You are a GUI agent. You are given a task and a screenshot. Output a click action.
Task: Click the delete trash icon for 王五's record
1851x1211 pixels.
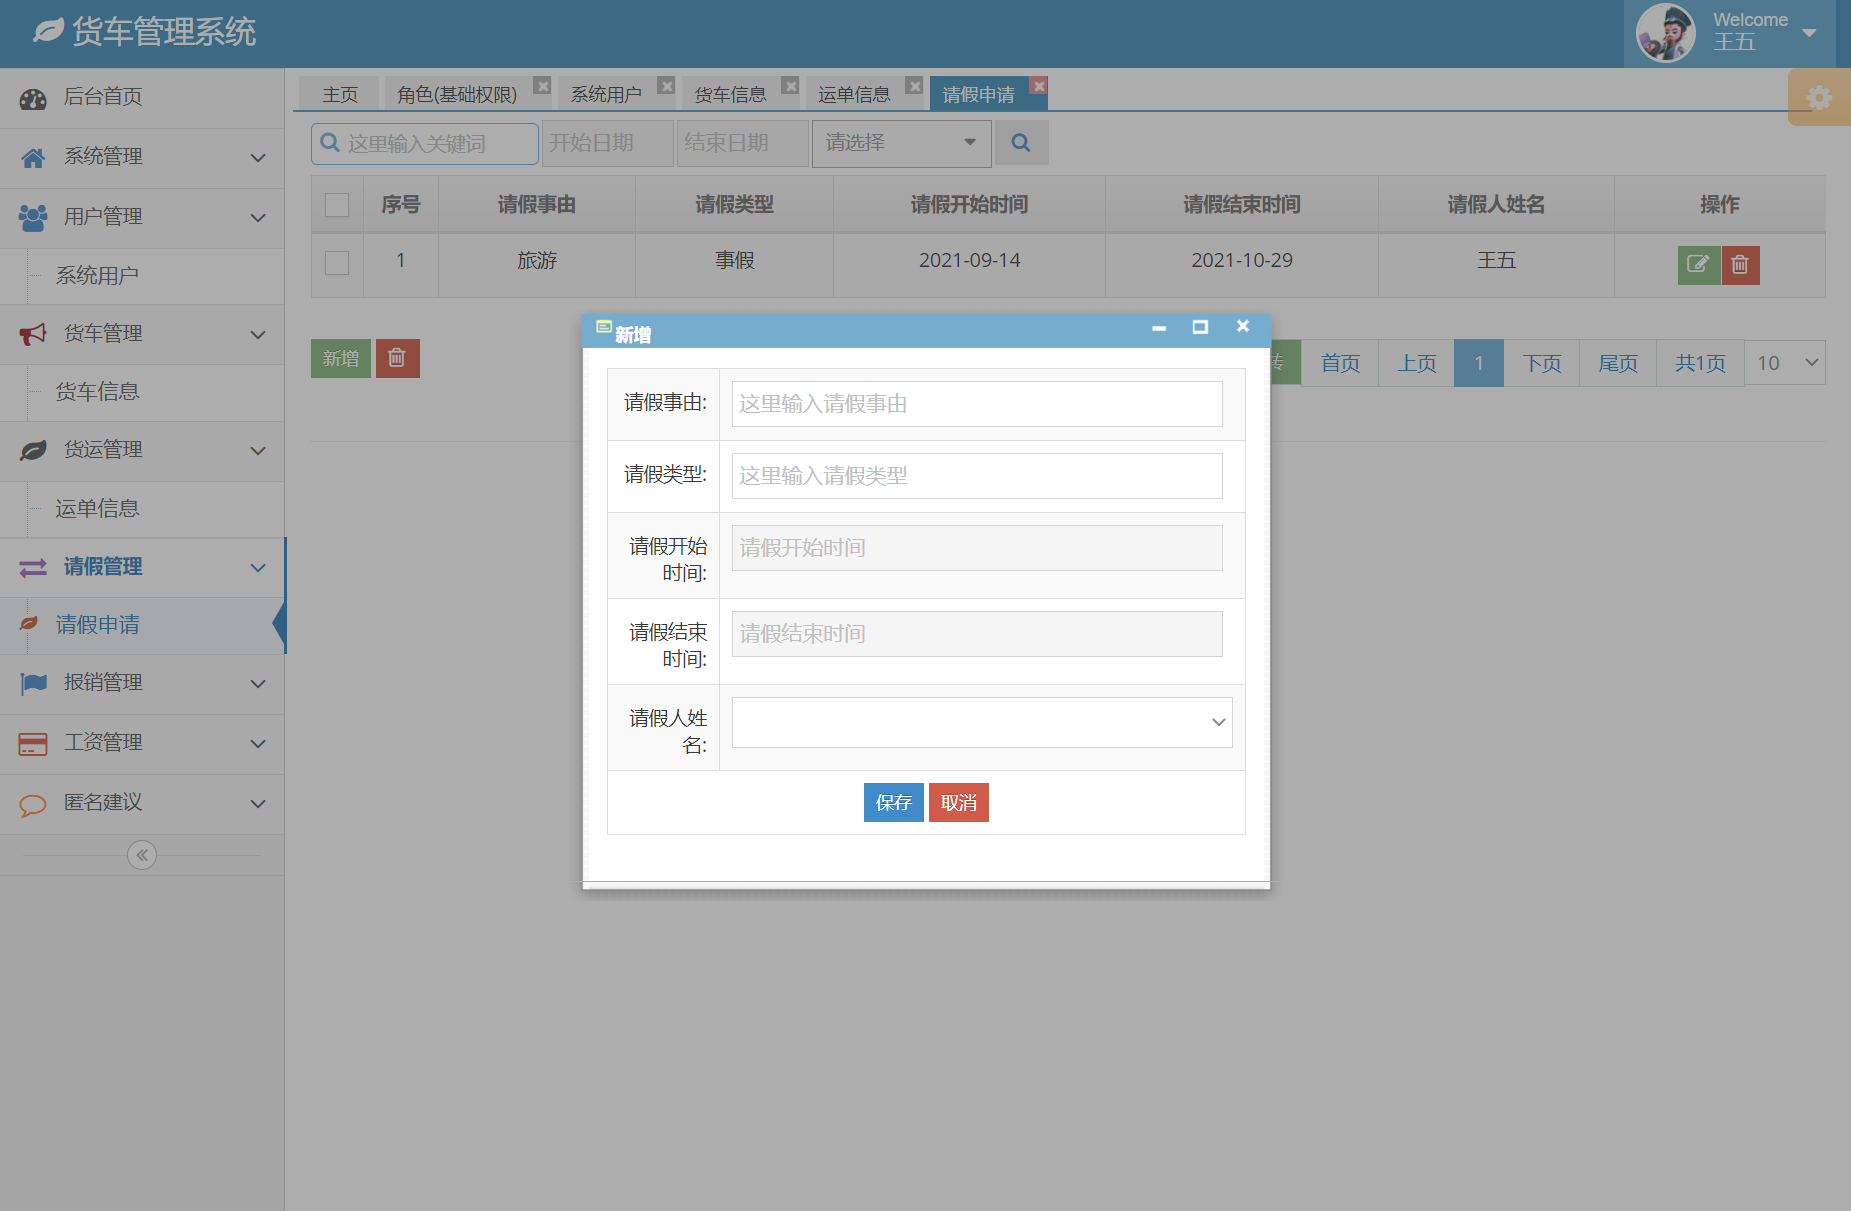pos(1740,264)
